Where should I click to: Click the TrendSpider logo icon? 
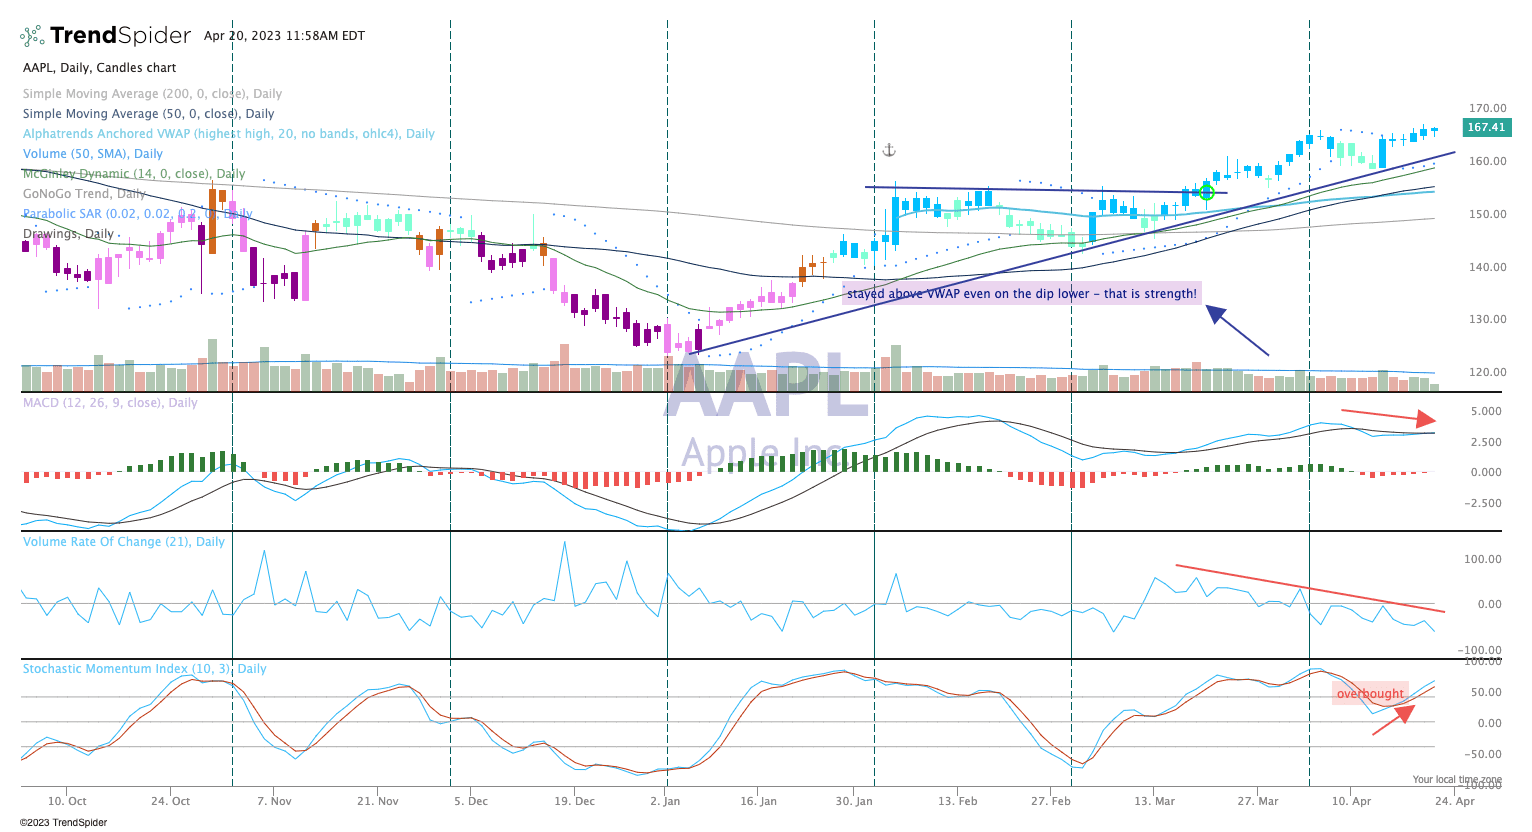(32, 36)
